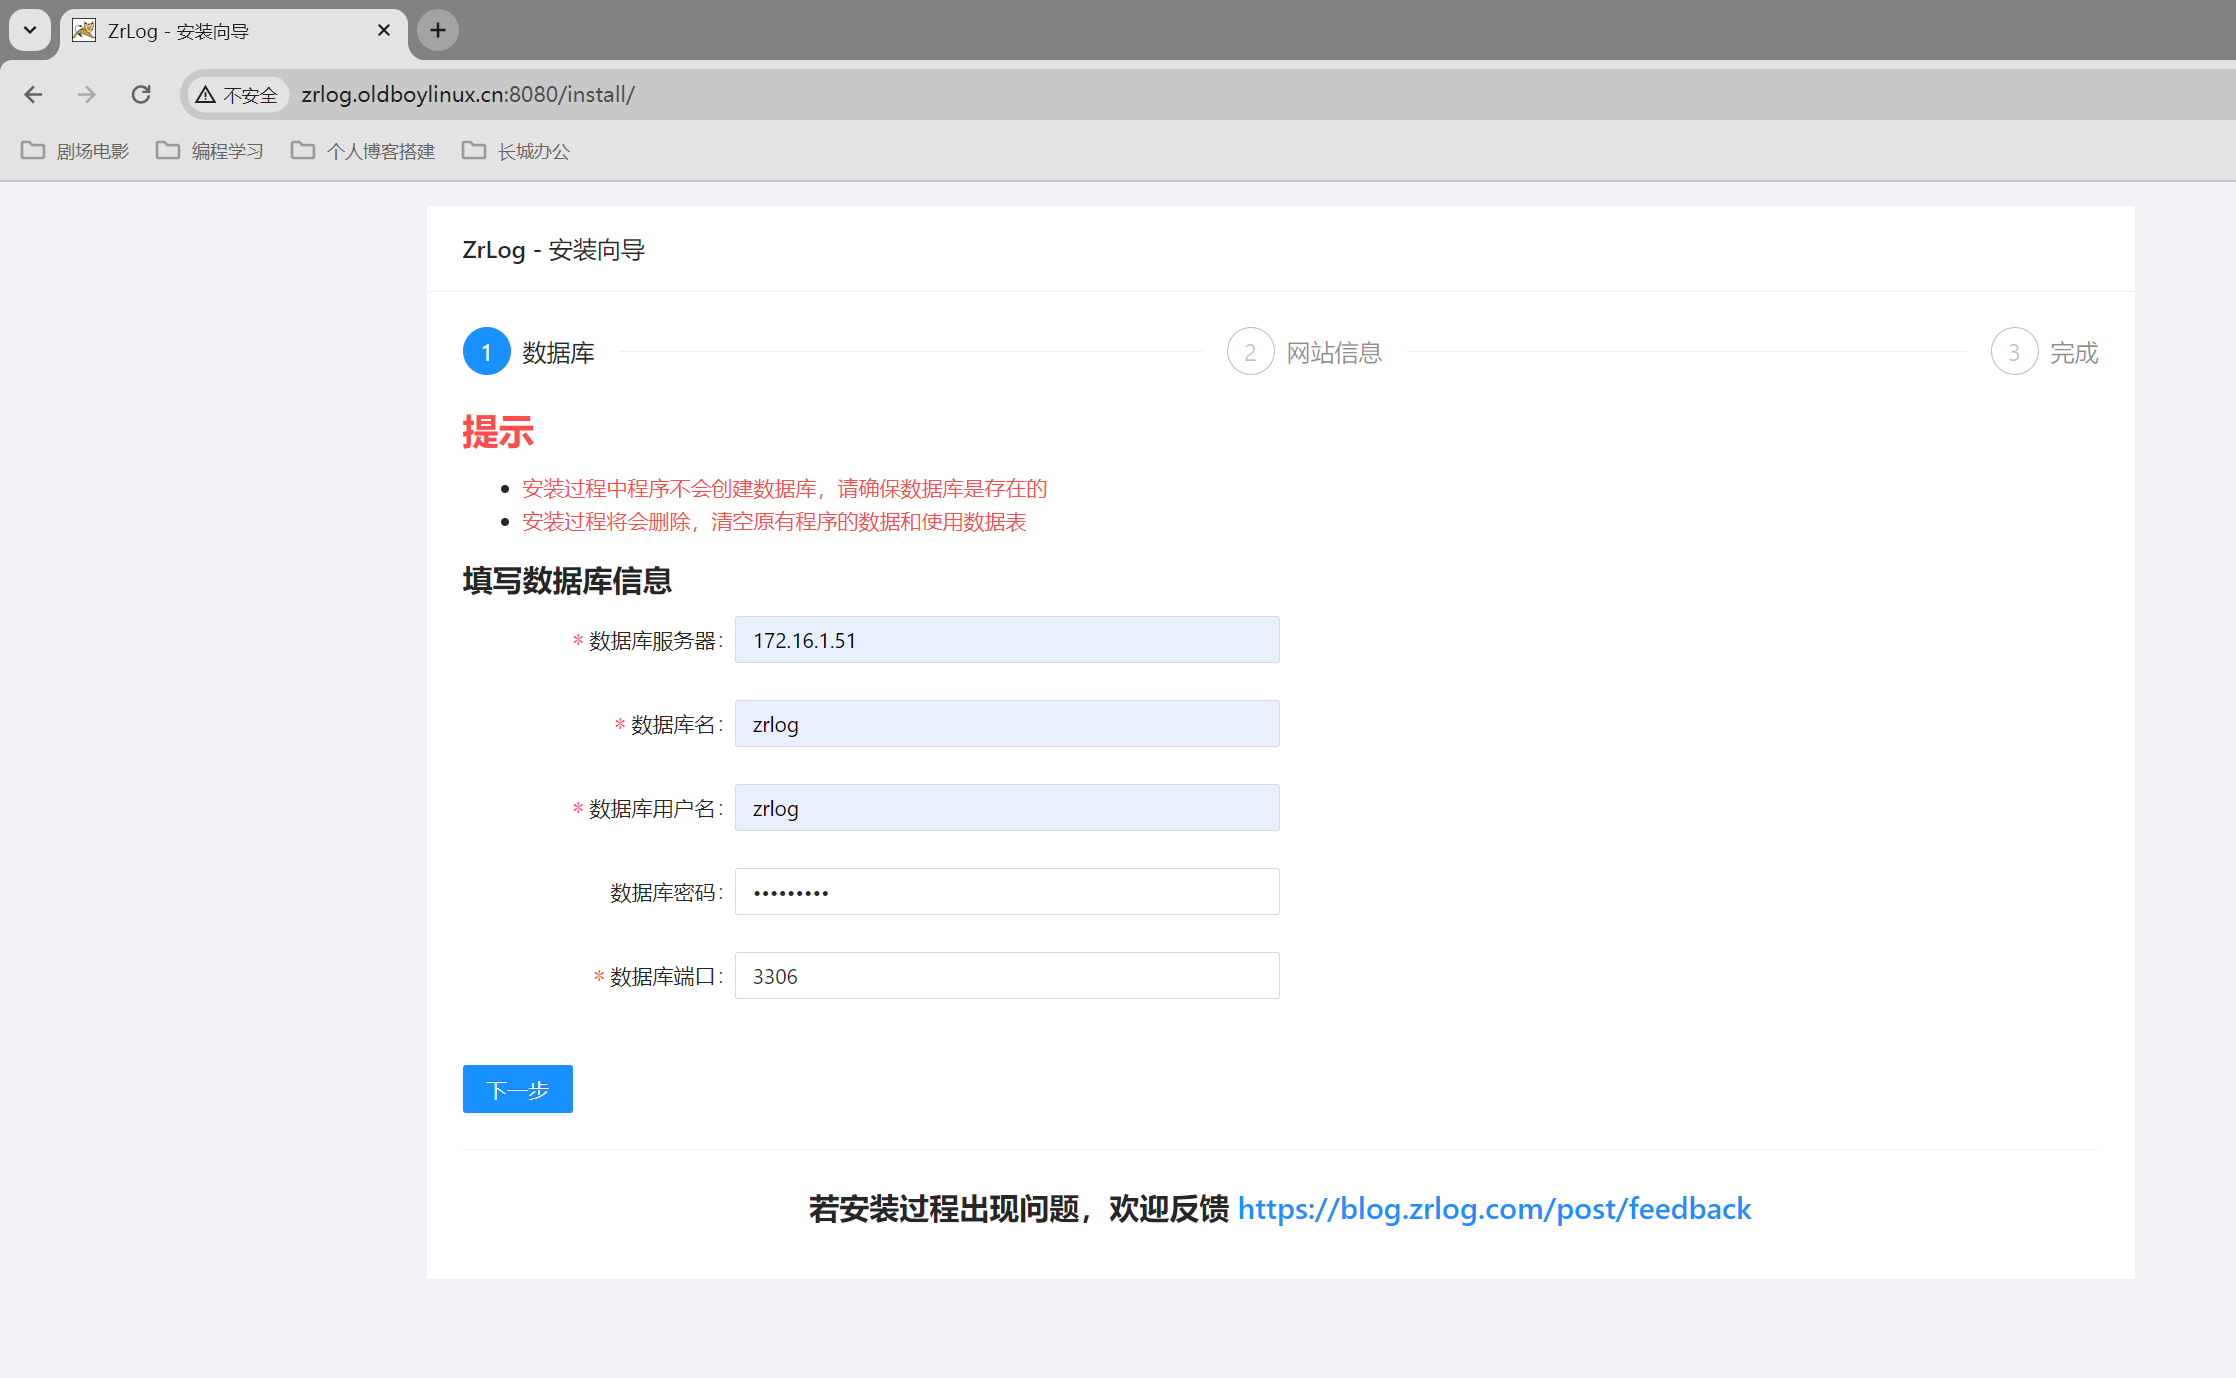This screenshot has width=2236, height=1378.
Task: Click the 数据库端口 field showing 3306
Action: tap(1007, 976)
